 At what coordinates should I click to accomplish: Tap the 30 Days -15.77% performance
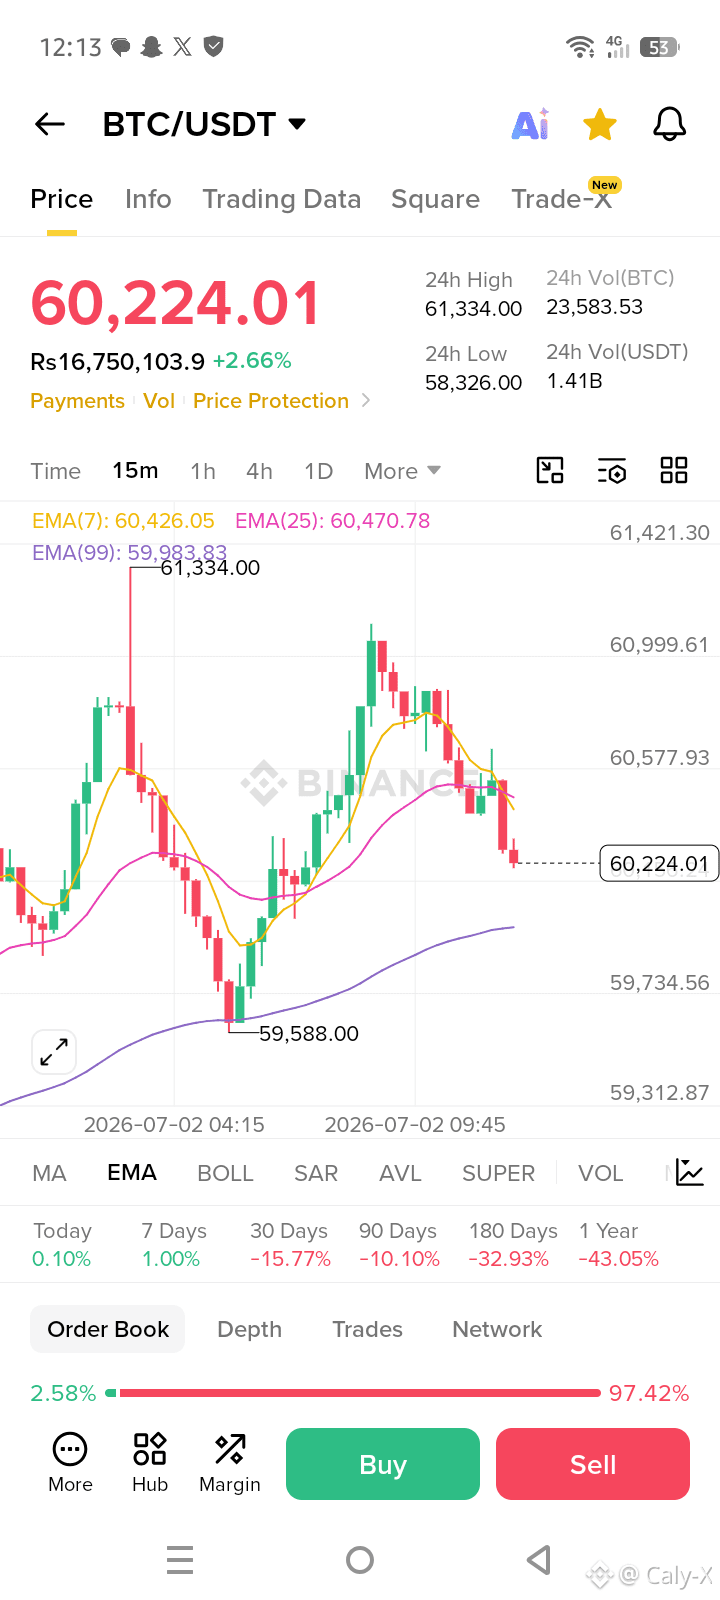[x=290, y=1245]
